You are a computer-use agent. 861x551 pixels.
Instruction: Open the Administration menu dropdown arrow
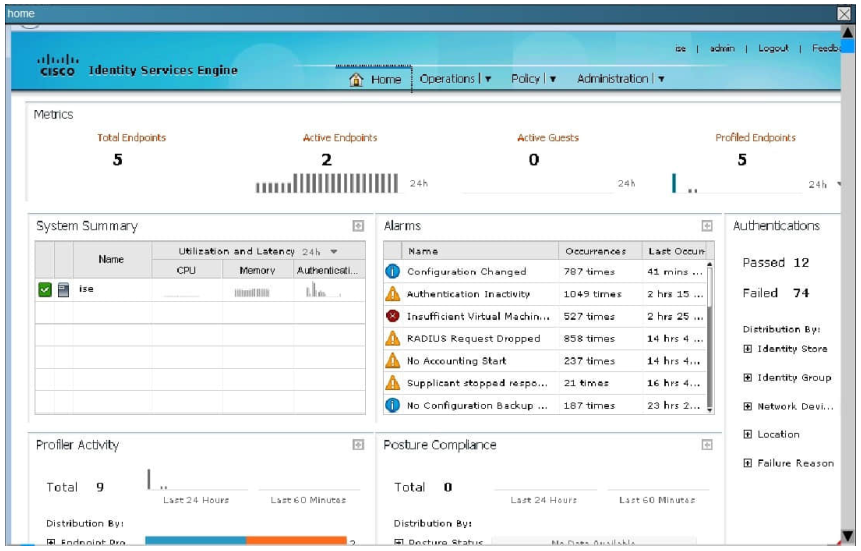pos(661,79)
